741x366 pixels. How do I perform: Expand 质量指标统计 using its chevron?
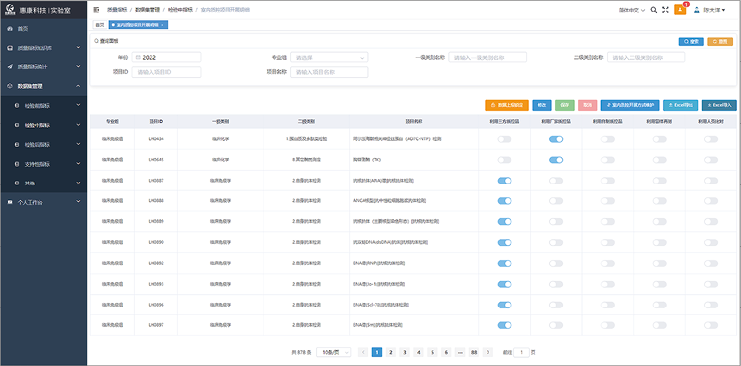(x=78, y=67)
